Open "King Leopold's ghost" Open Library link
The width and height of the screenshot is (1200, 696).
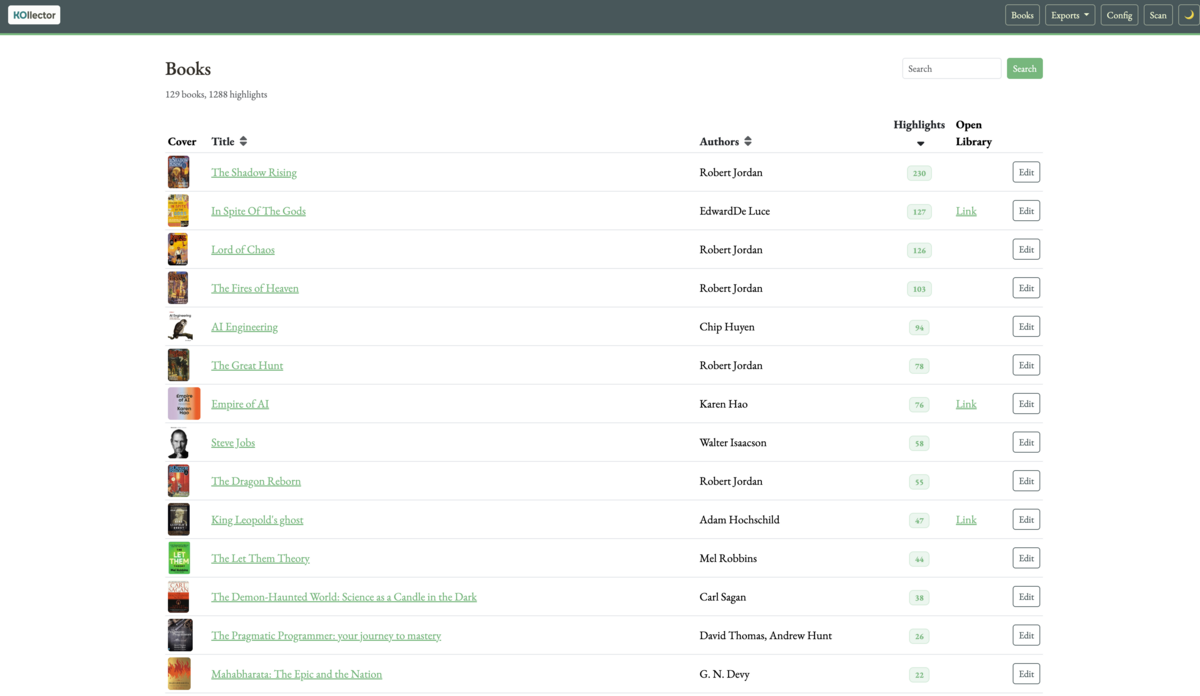point(965,519)
